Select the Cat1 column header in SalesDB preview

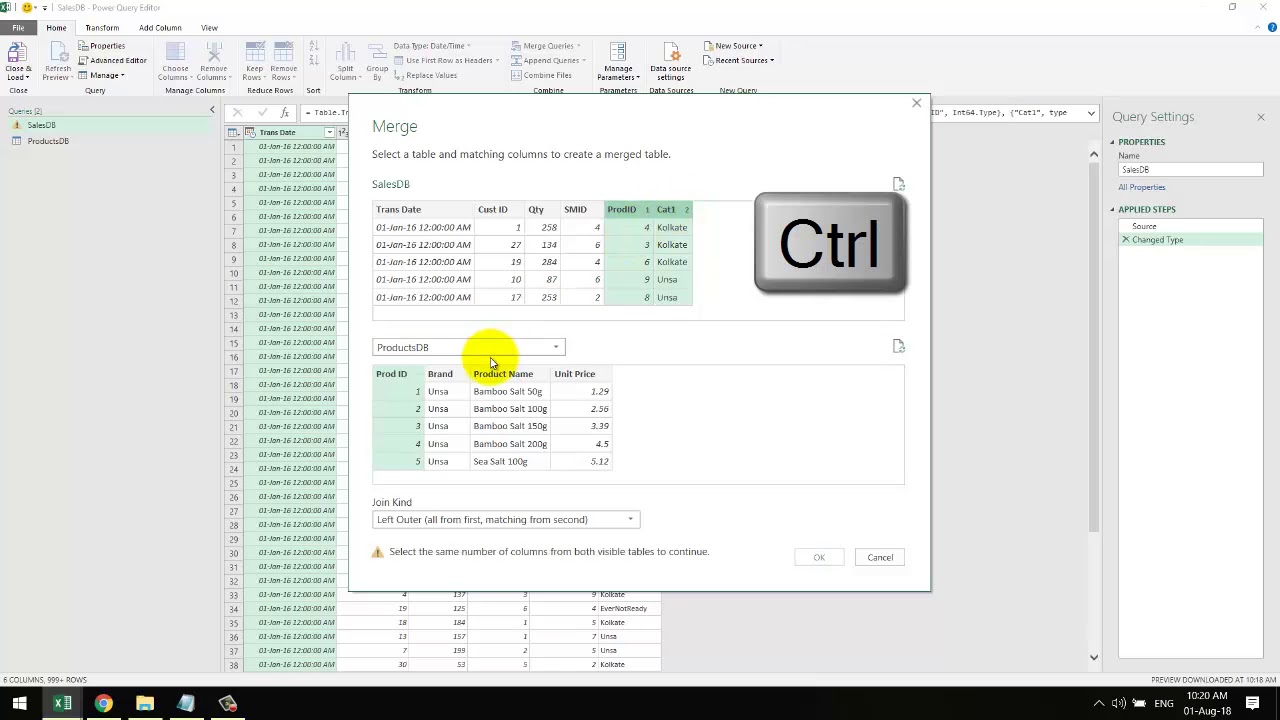click(672, 209)
